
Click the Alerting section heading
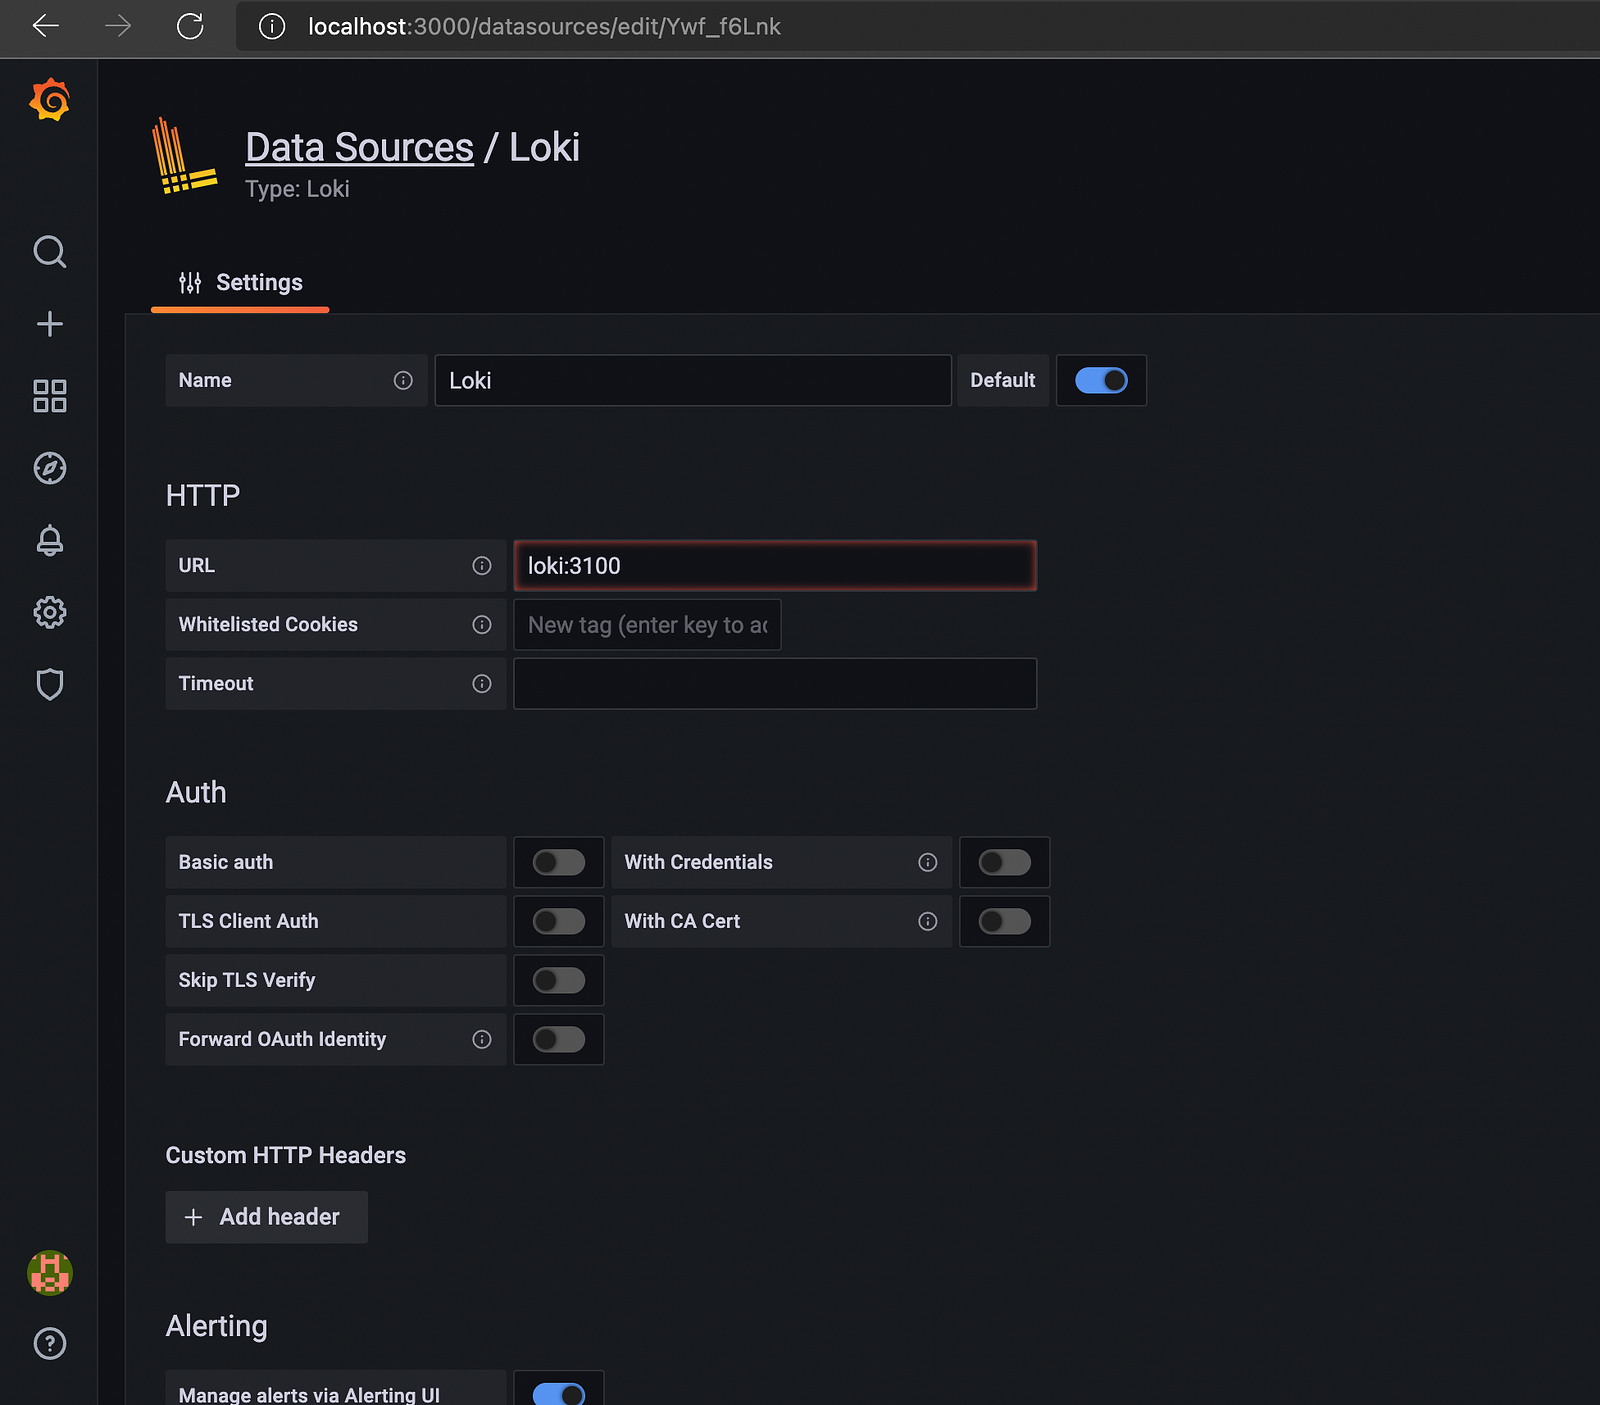(217, 1326)
